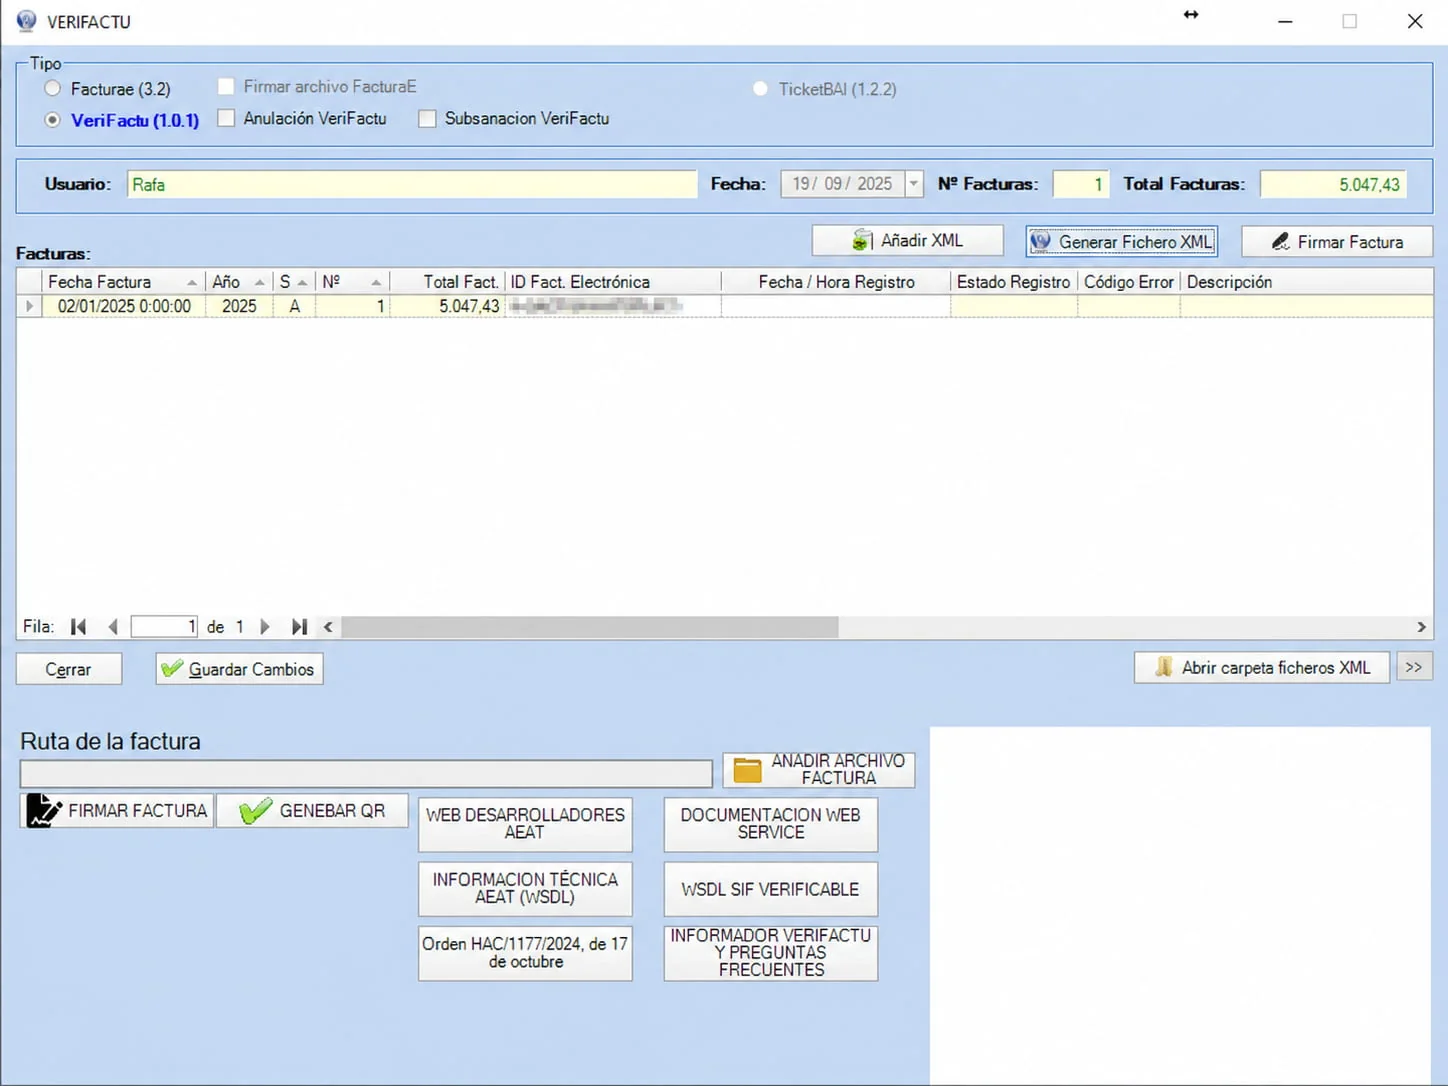Screen dimensions: 1448x1086
Task: Click the pen icon on FIRMAR FACTURA
Action: pyautogui.click(x=44, y=810)
